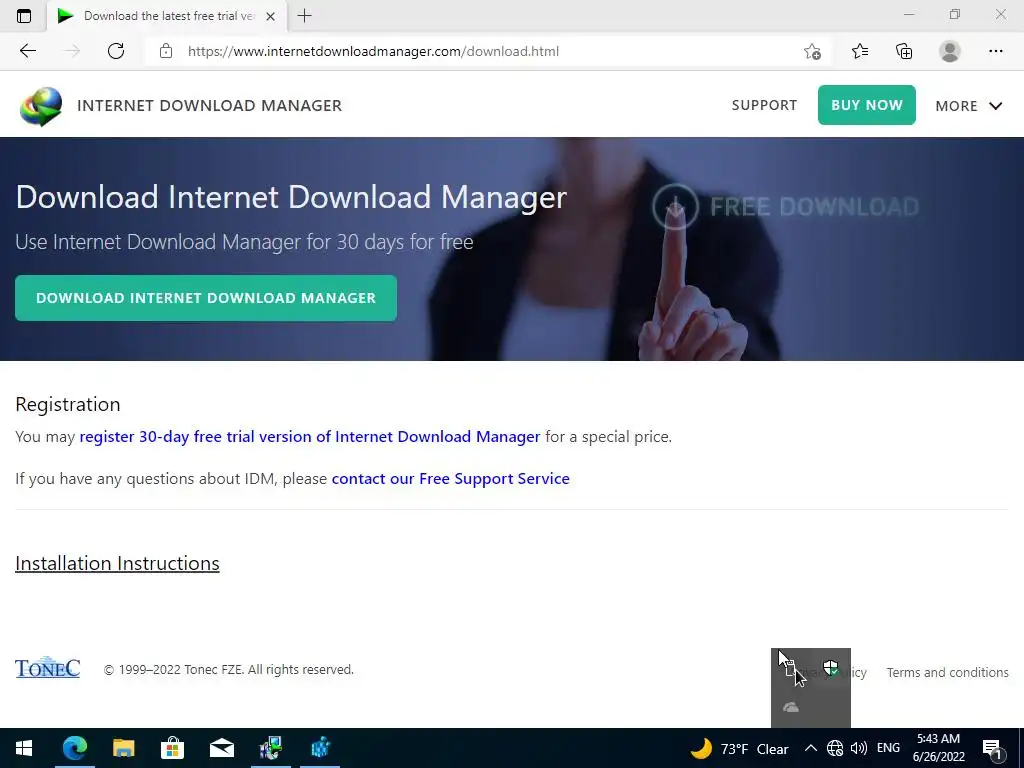This screenshot has width=1024, height=768.
Task: Open contact our Free Support Service link
Action: click(x=451, y=479)
